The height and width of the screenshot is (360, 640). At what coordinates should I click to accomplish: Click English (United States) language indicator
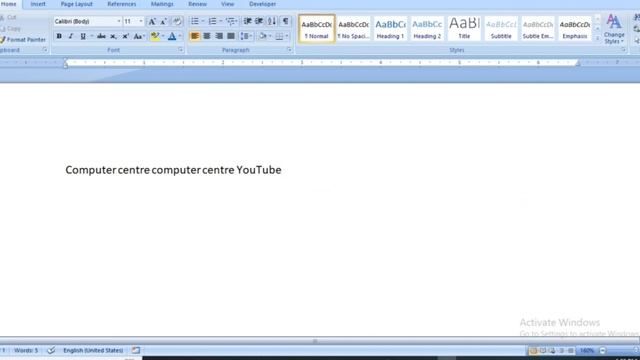pyautogui.click(x=93, y=351)
